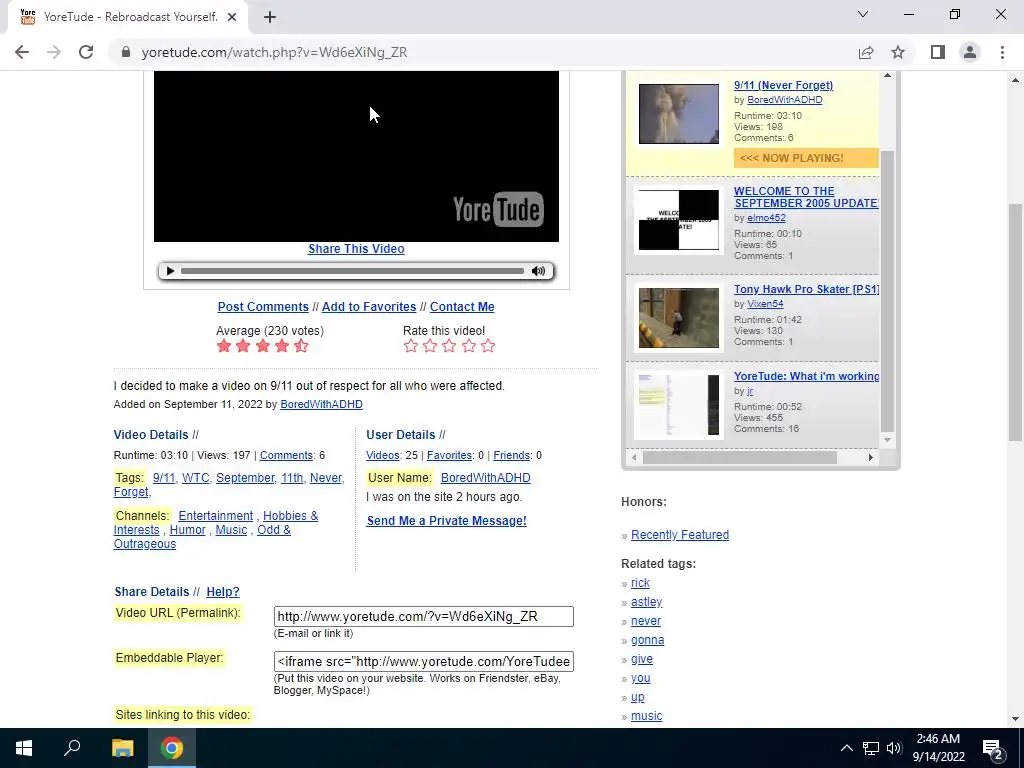
Task: Open the 9/11 (Never Forget) video thumbnail
Action: pos(679,114)
